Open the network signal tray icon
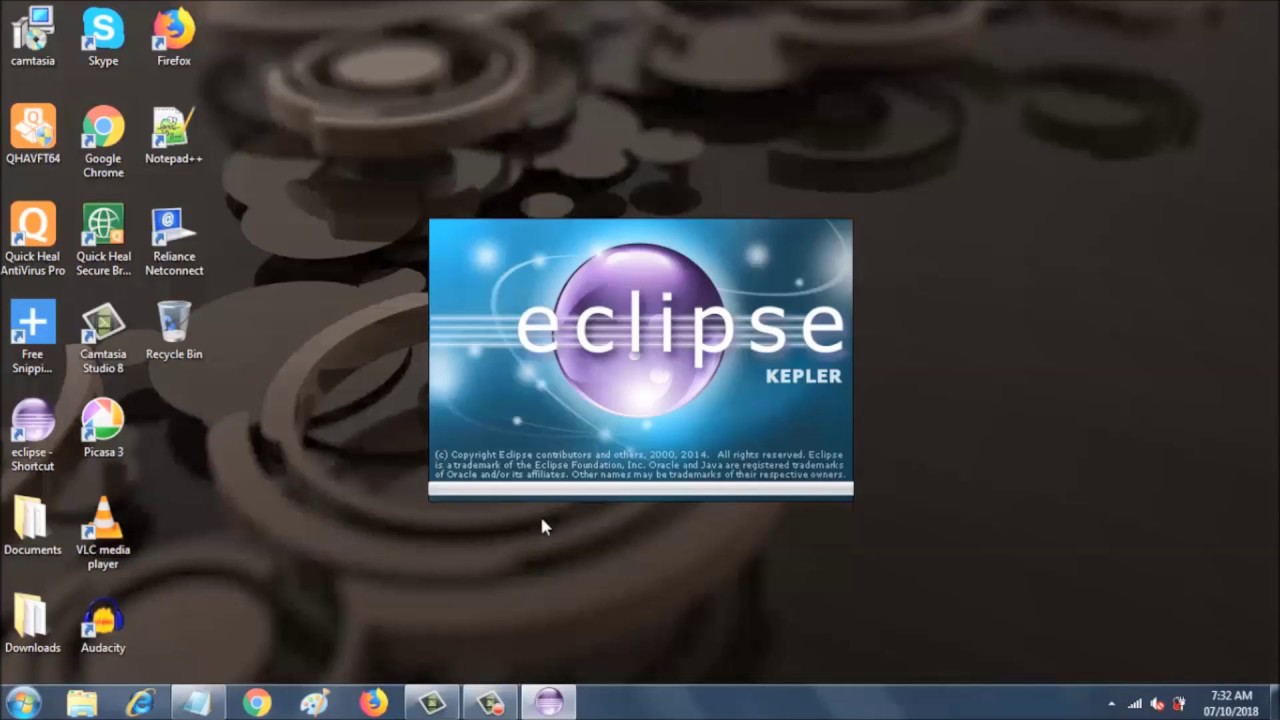This screenshot has width=1280, height=720. tap(1135, 703)
